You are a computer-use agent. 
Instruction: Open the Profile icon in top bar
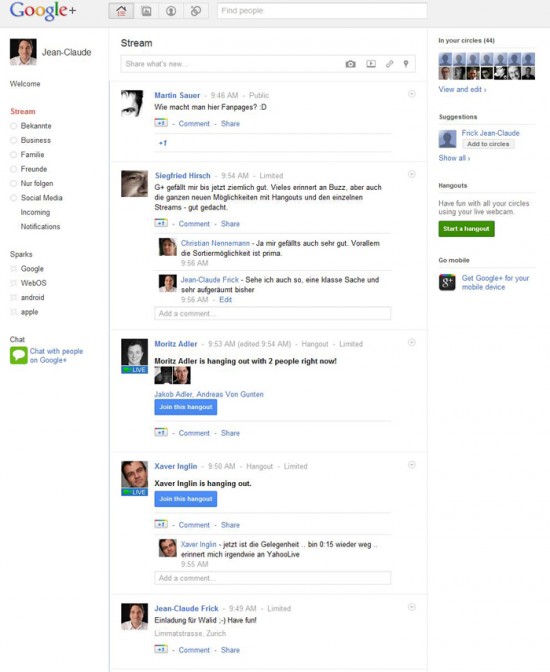pyautogui.click(x=171, y=11)
